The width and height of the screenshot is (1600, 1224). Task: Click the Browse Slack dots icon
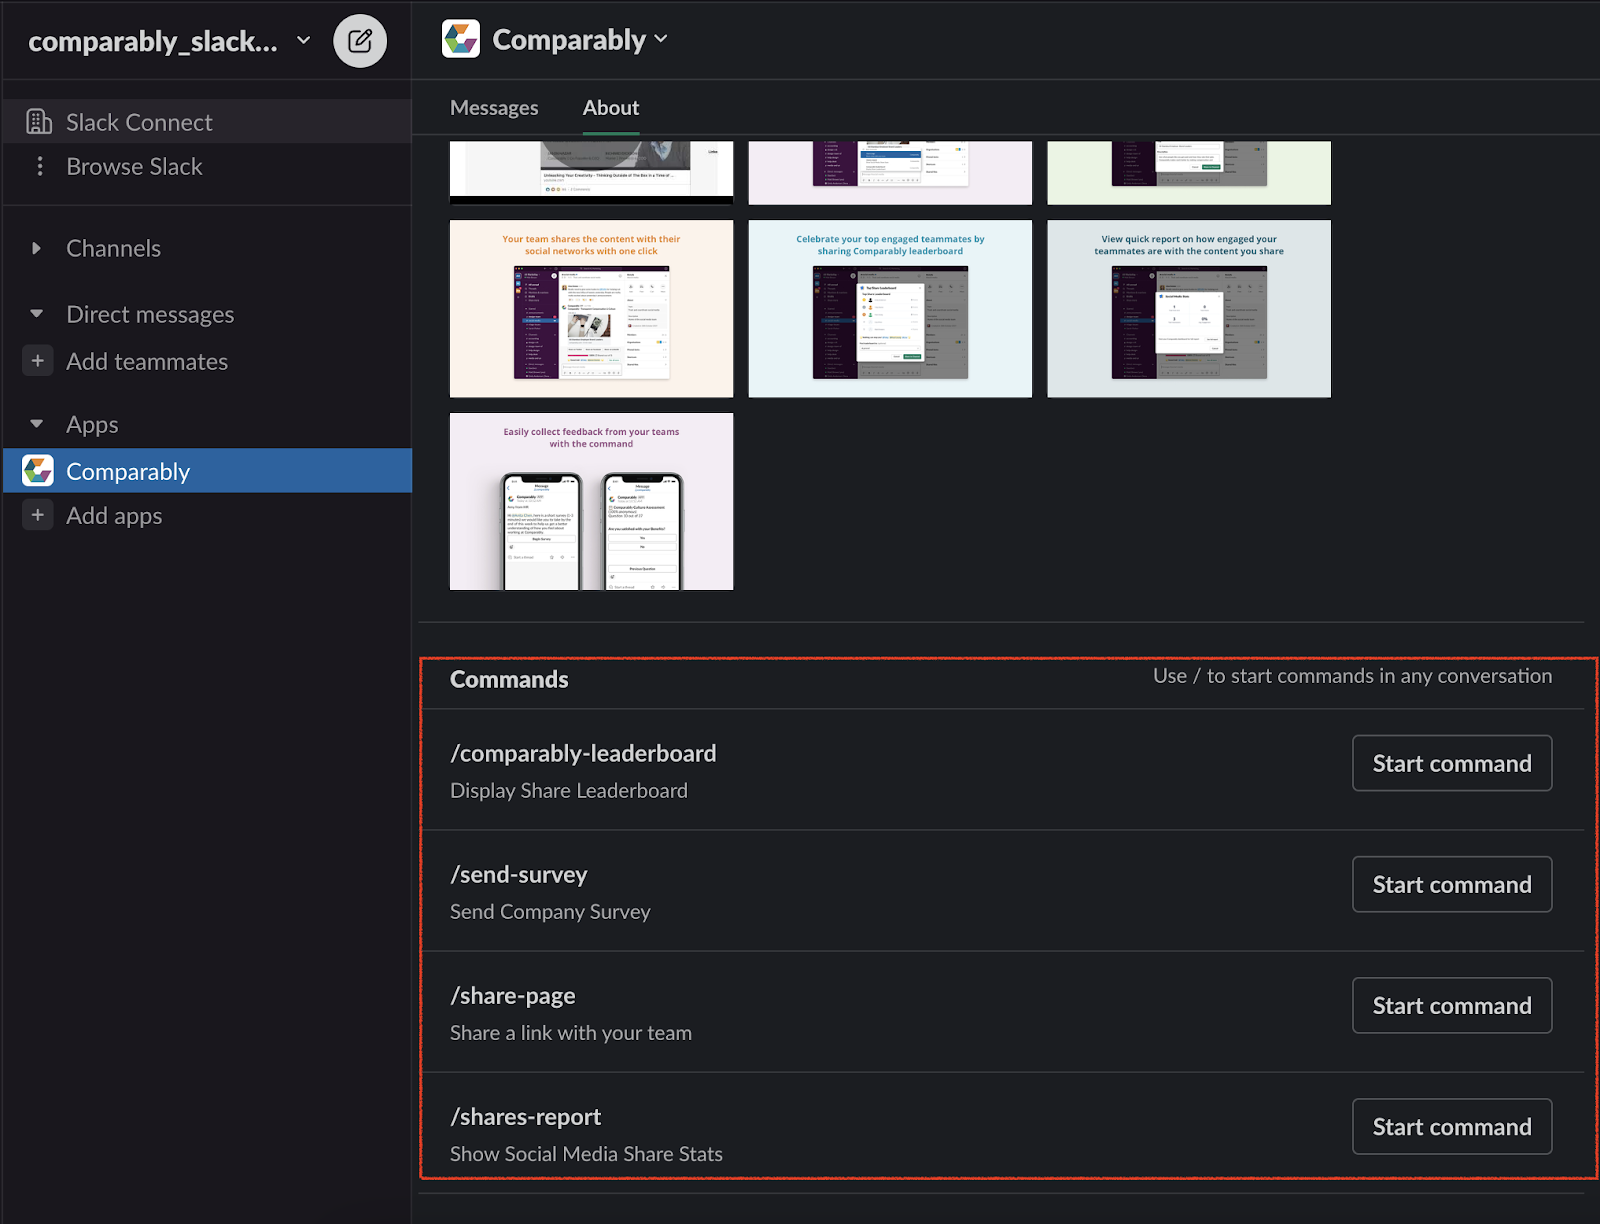point(39,166)
